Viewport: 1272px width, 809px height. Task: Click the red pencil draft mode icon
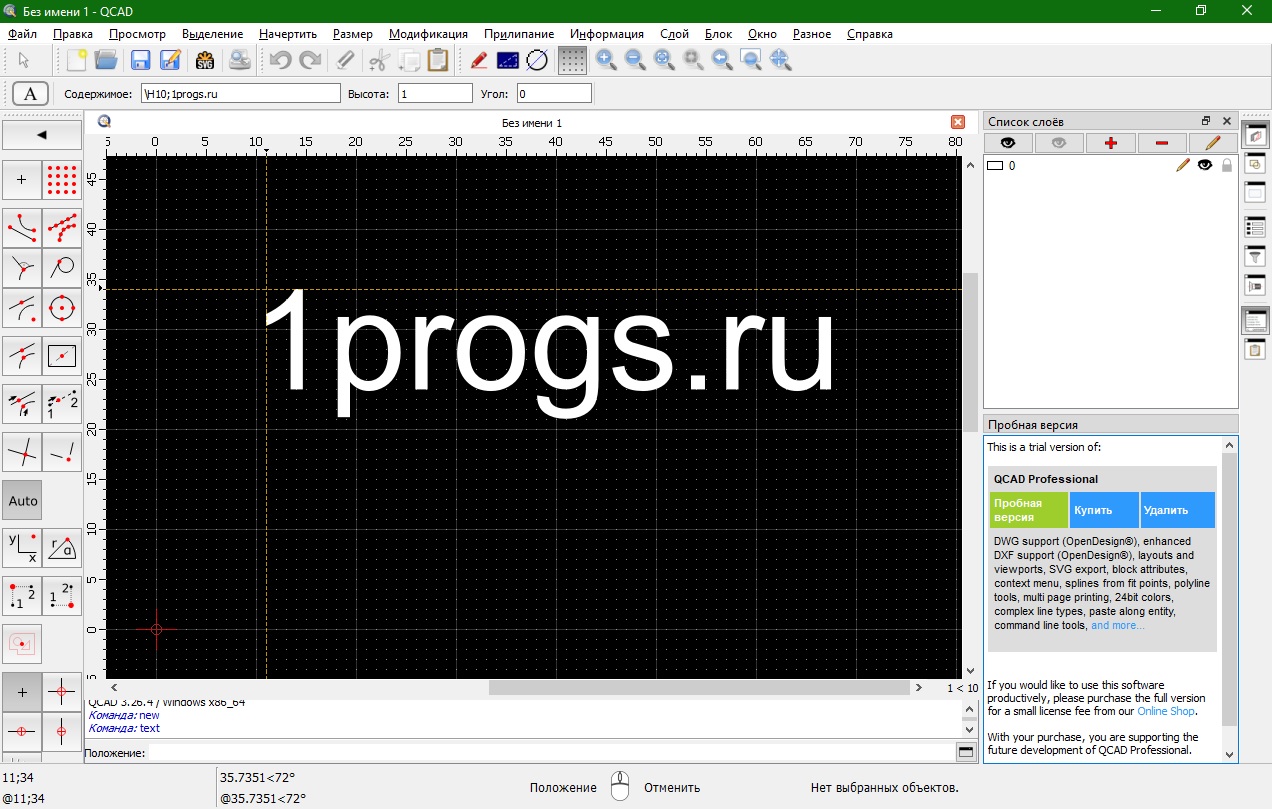(x=478, y=60)
